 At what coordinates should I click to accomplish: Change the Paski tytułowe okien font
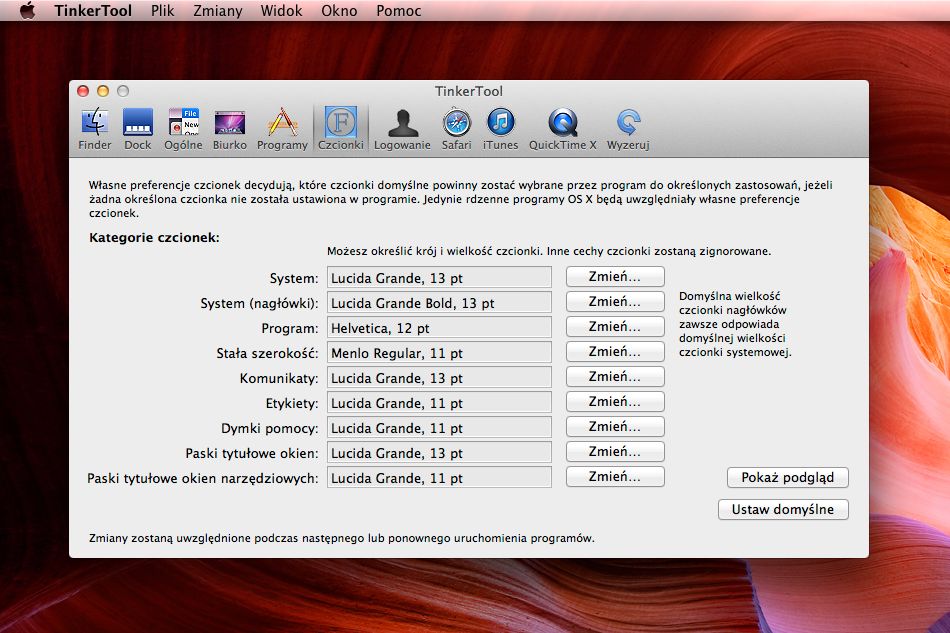click(x=615, y=452)
